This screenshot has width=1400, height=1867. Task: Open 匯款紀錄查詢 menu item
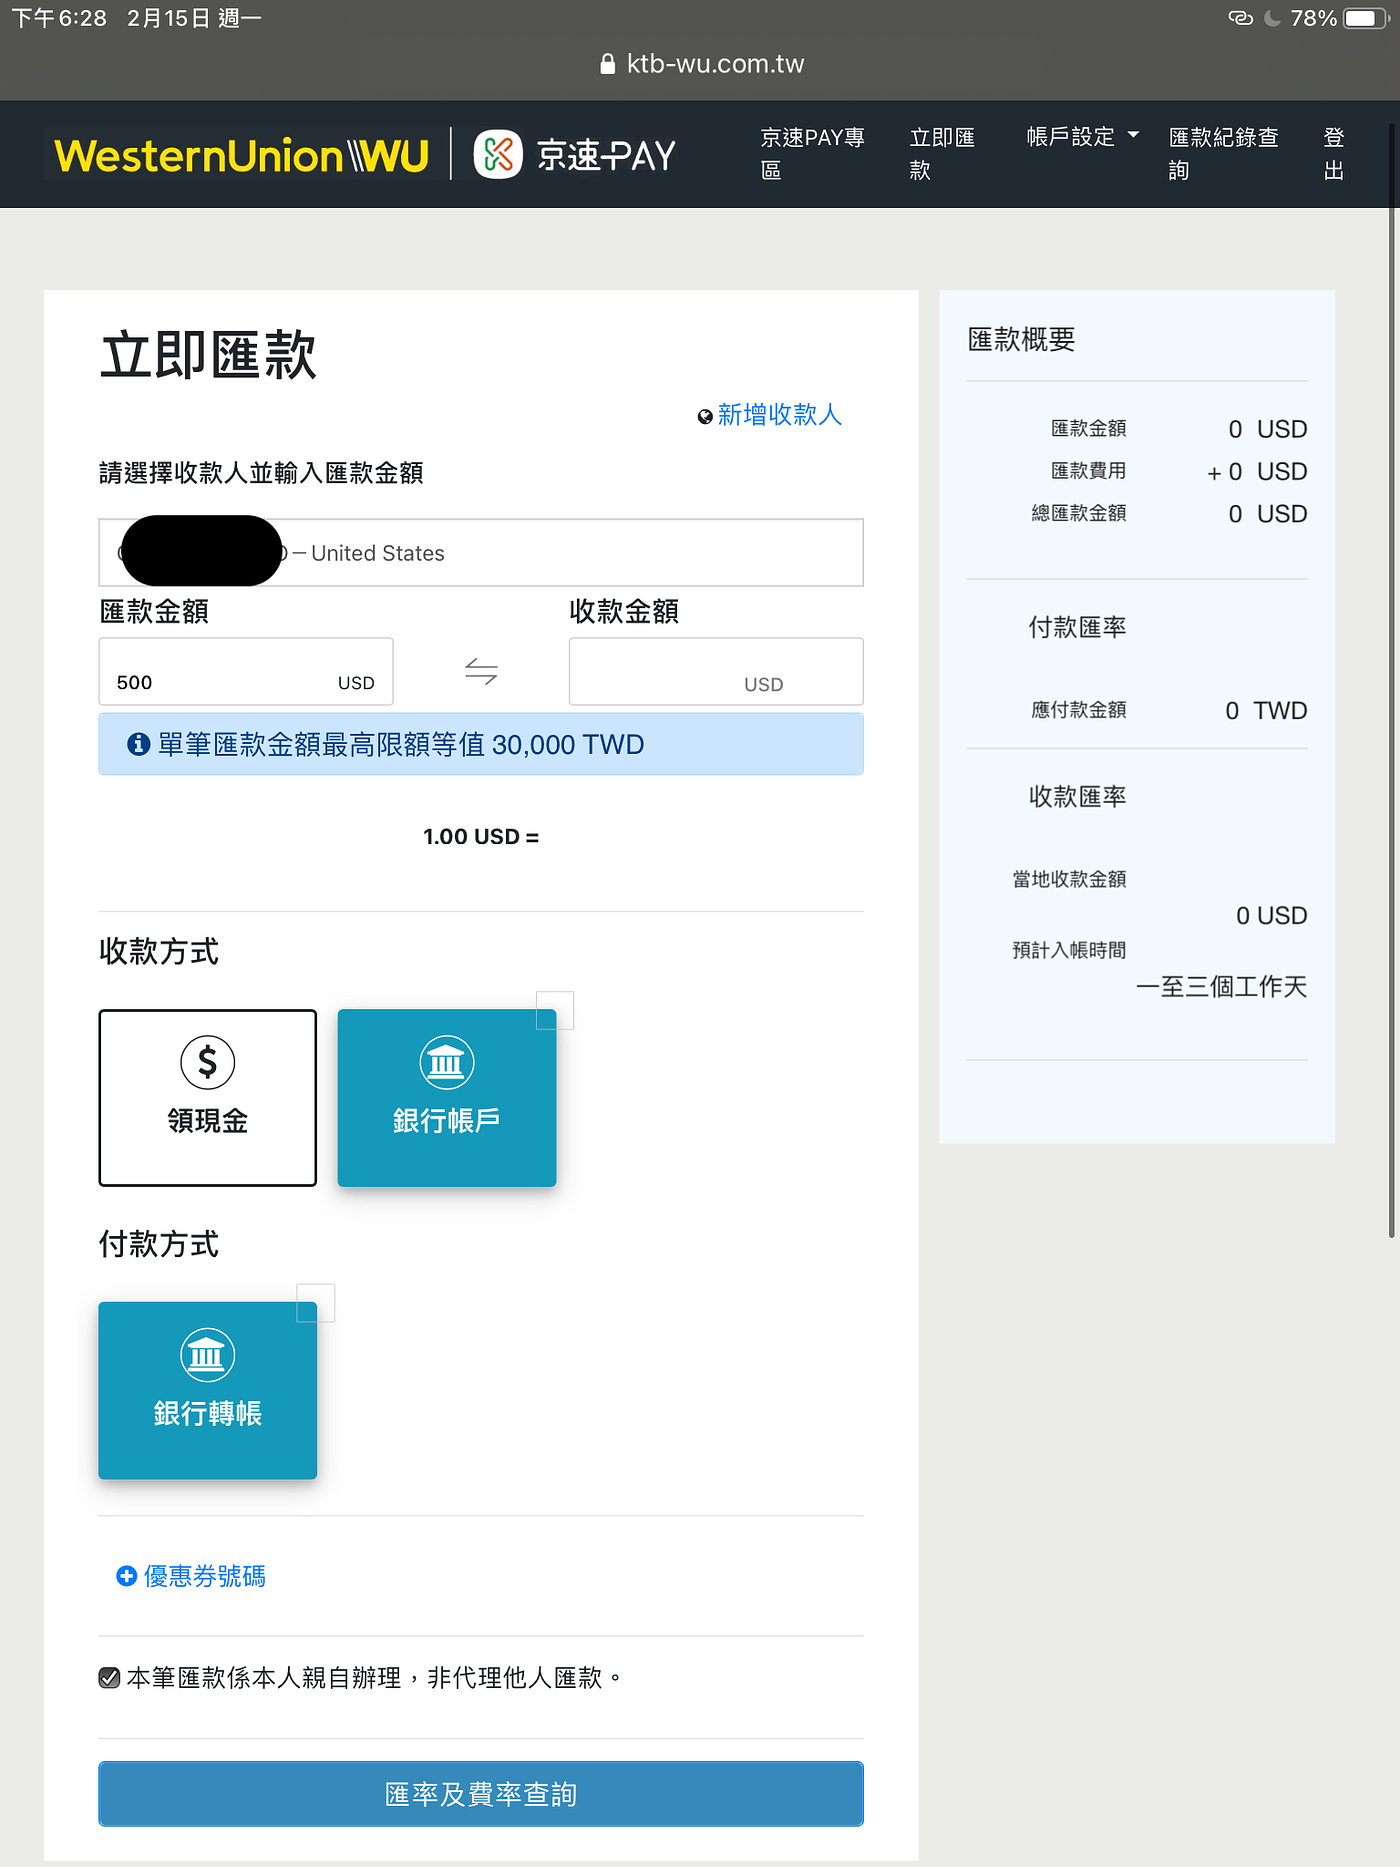[1224, 153]
